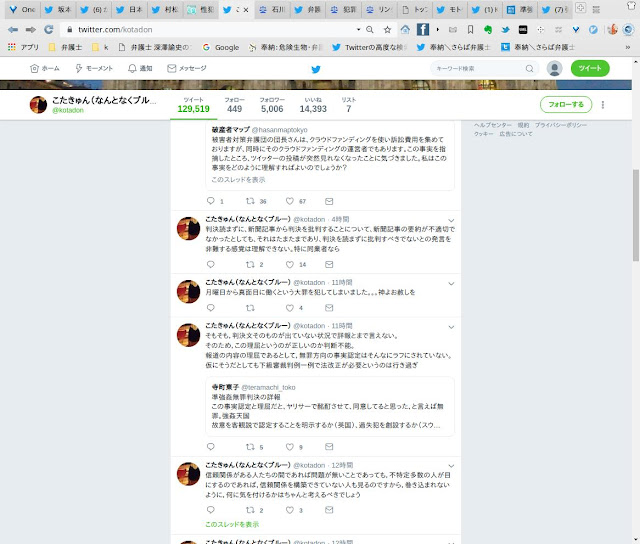Viewport: 640px width, 544px height.
Task: Expand the chevron menu on the 月曜日 tweet
Action: [x=451, y=284]
